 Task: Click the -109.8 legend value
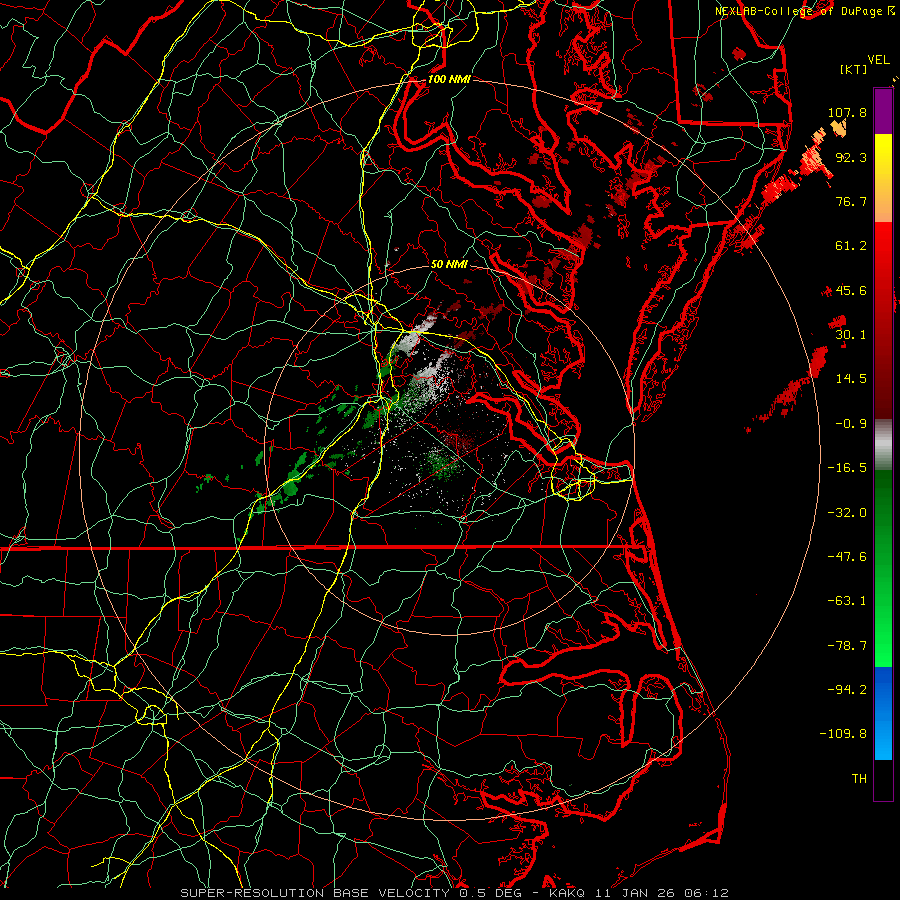pyautogui.click(x=843, y=734)
